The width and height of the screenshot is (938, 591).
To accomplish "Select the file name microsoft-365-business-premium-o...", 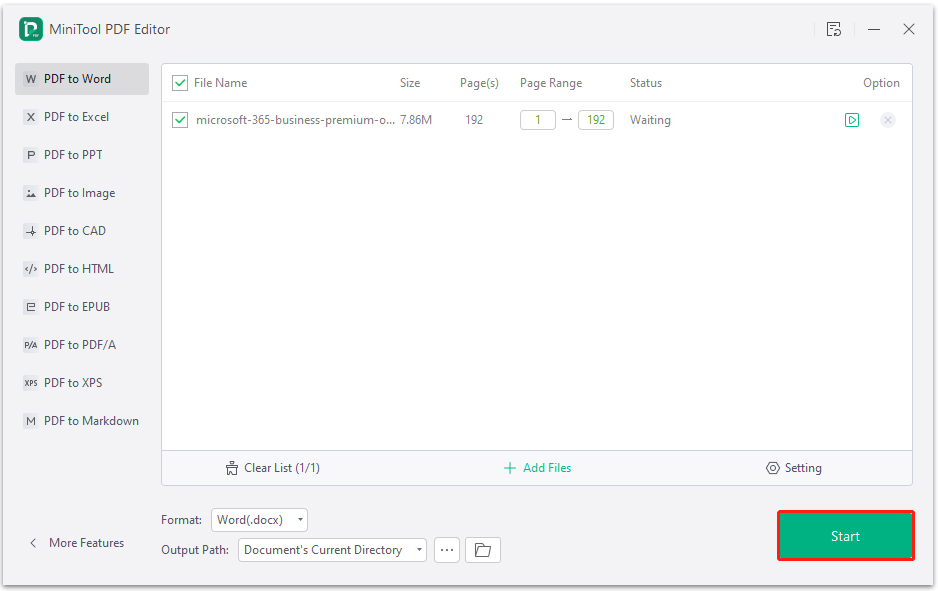I will [x=296, y=120].
